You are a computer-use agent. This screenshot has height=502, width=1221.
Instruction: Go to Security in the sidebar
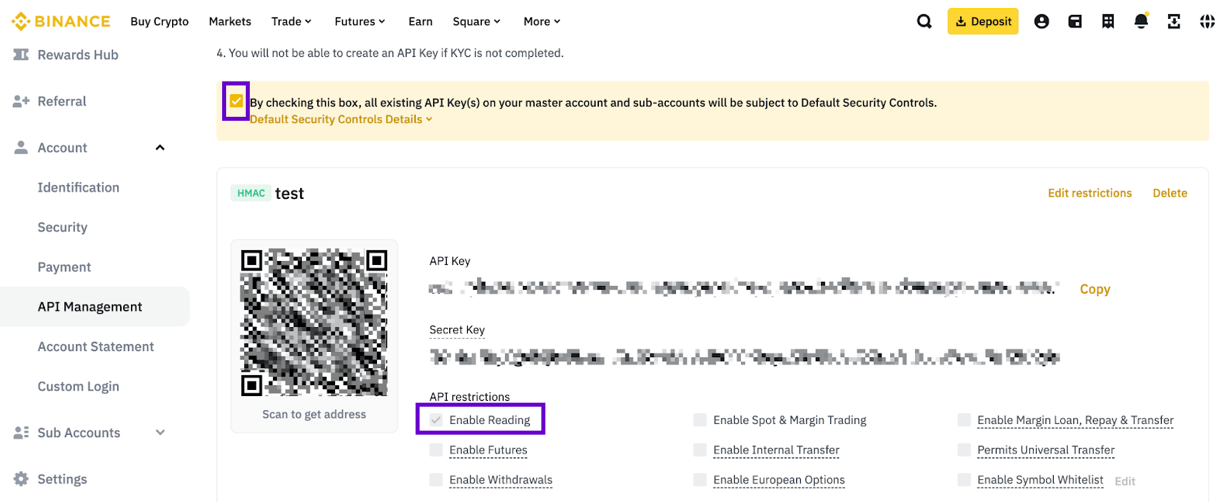62,227
